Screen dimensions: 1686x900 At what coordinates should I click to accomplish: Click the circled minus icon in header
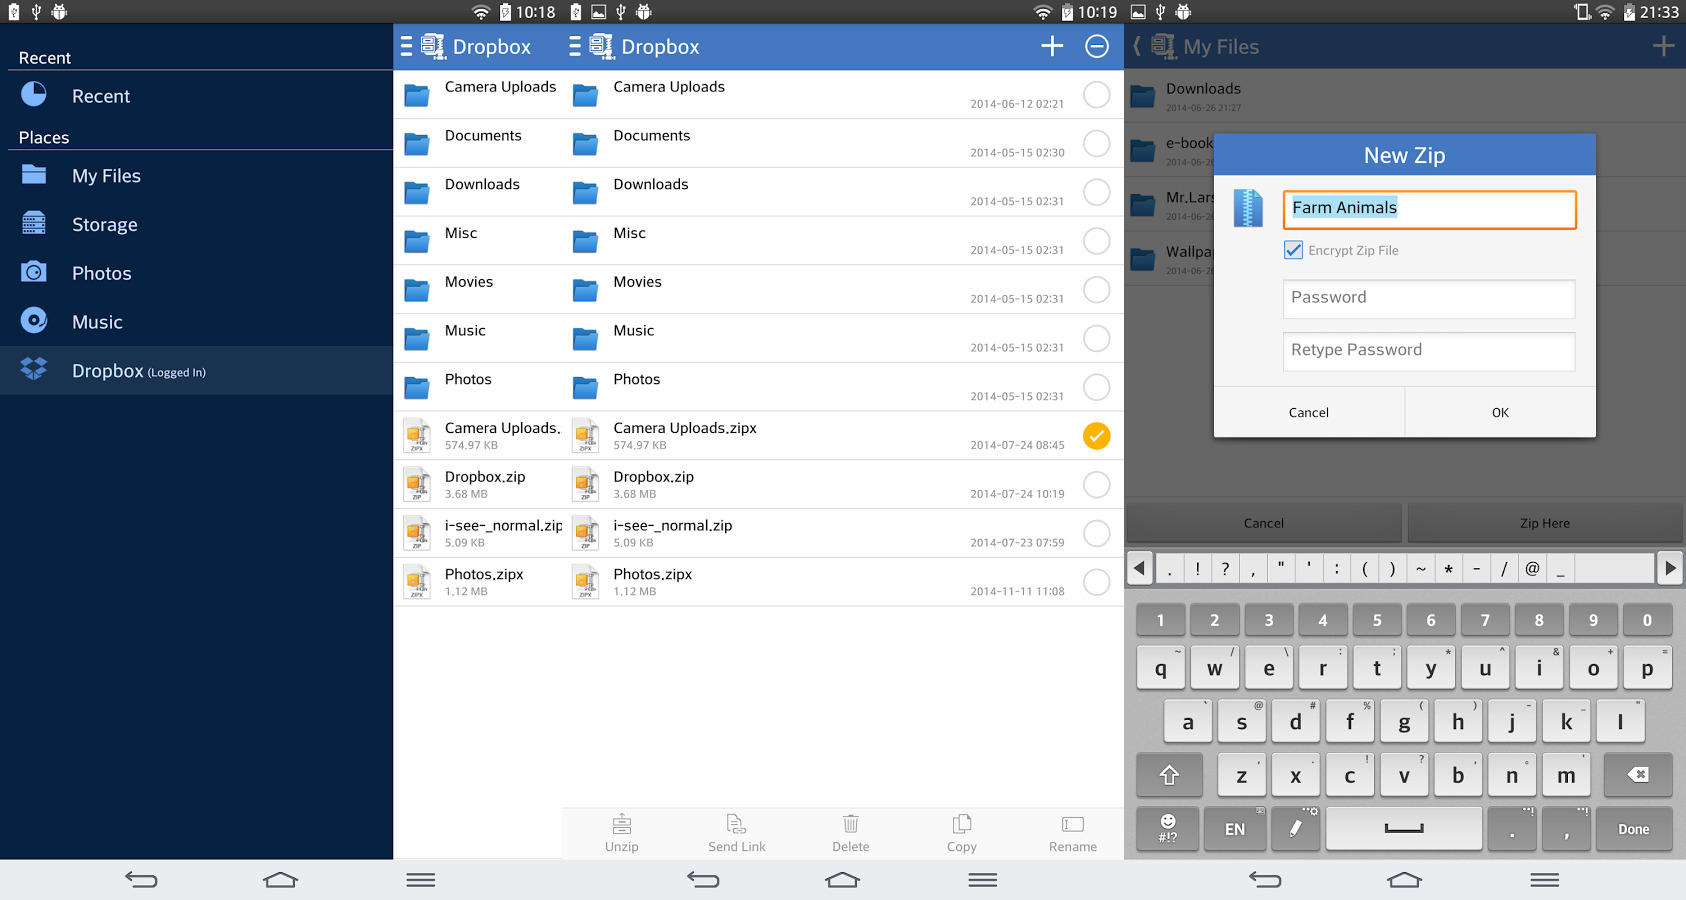(1097, 46)
